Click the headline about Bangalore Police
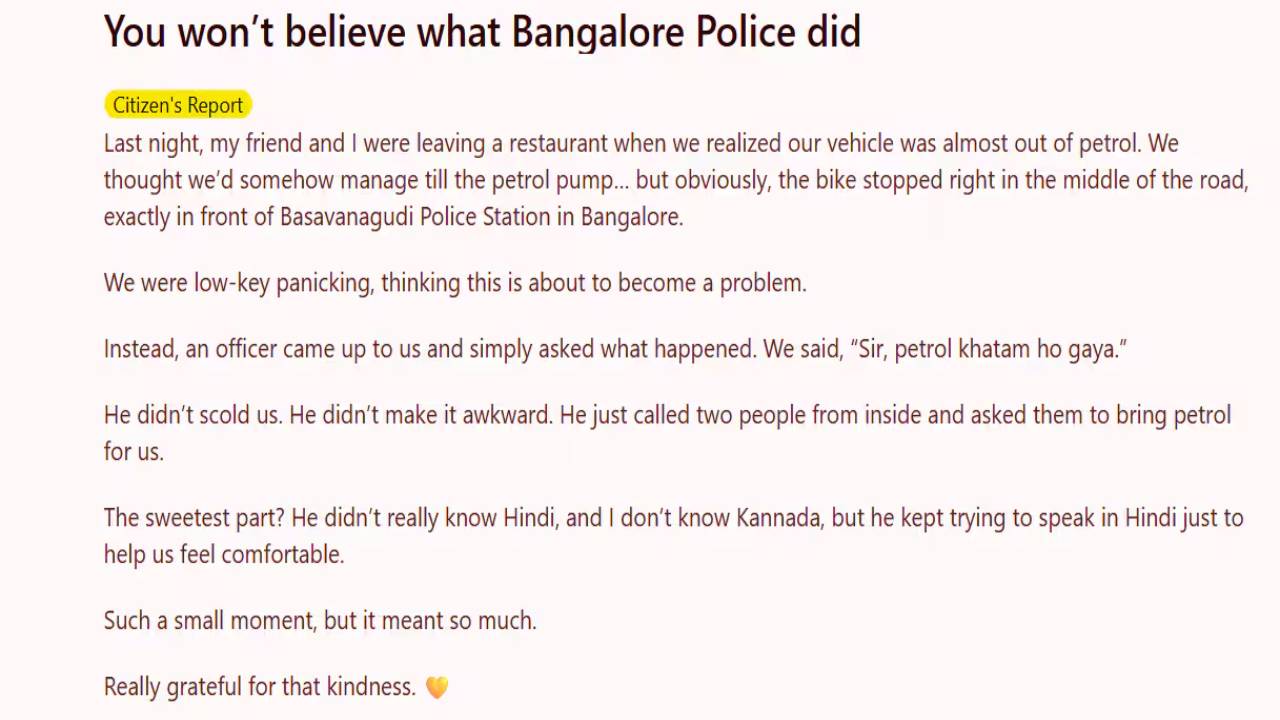Image resolution: width=1280 pixels, height=720 pixels. click(482, 32)
